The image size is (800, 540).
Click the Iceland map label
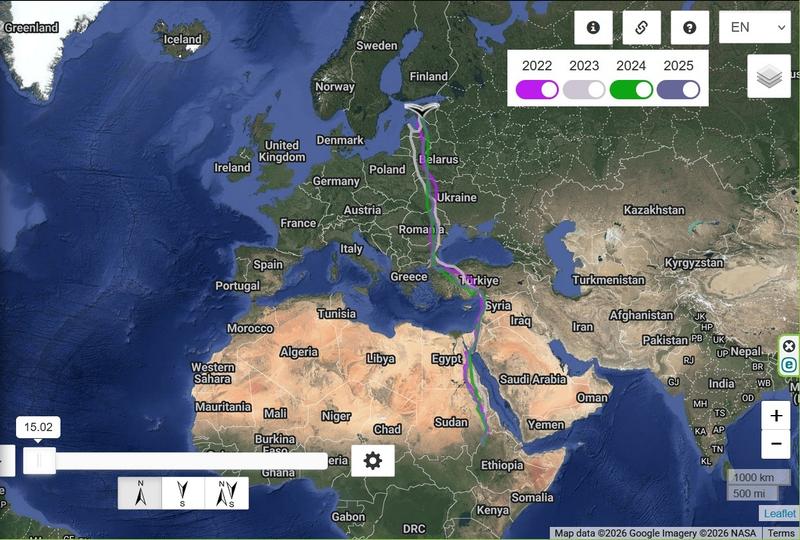[182, 39]
